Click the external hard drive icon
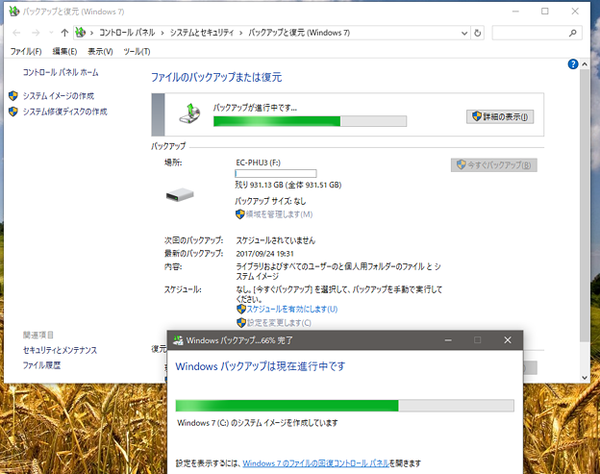The height and width of the screenshot is (474, 600). 180,195
